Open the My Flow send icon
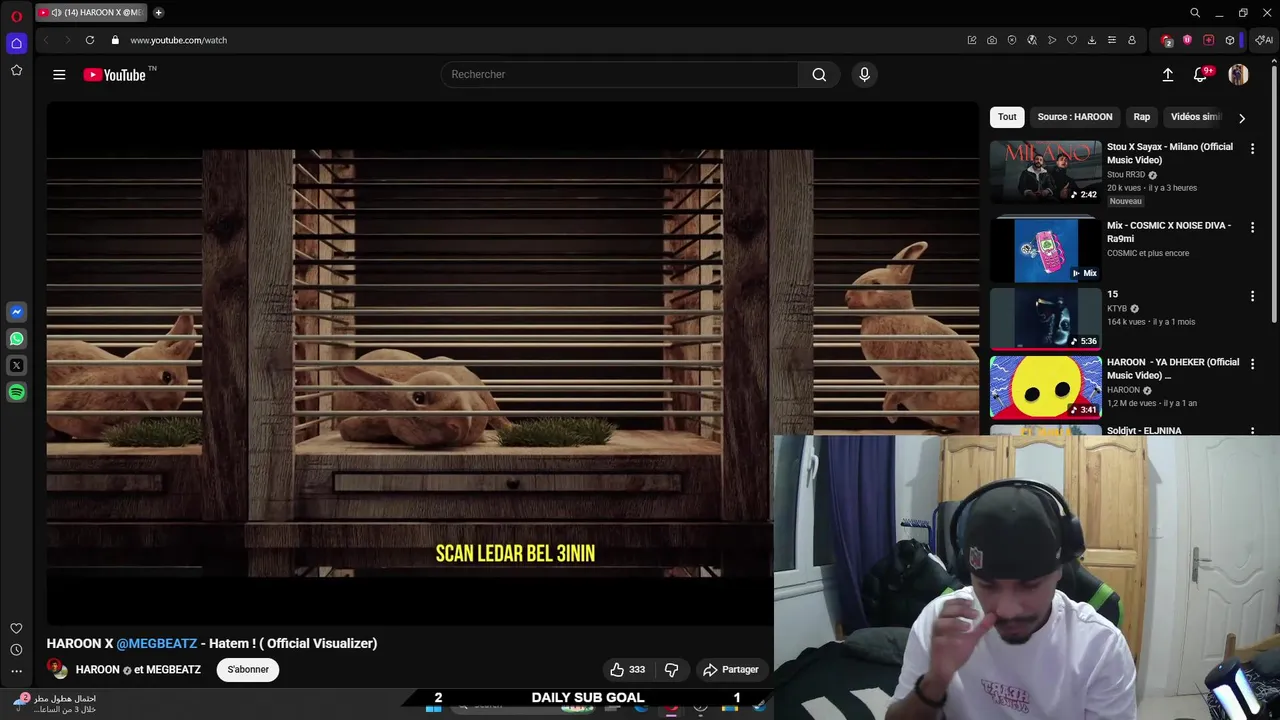 point(1052,40)
